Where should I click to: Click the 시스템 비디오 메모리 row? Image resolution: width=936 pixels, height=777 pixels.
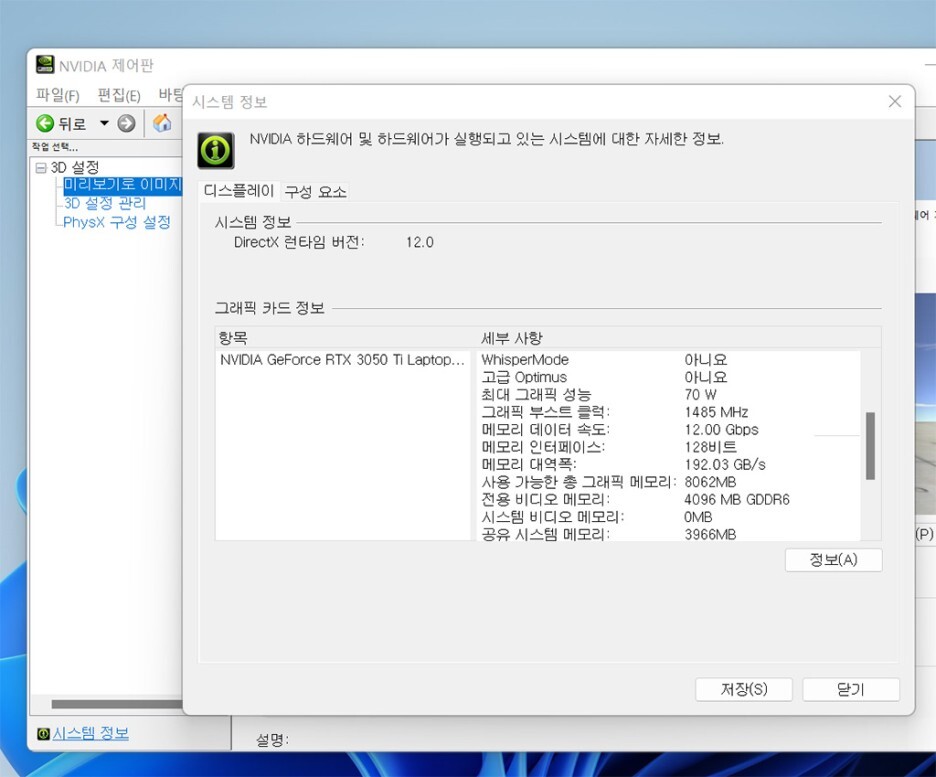670,517
